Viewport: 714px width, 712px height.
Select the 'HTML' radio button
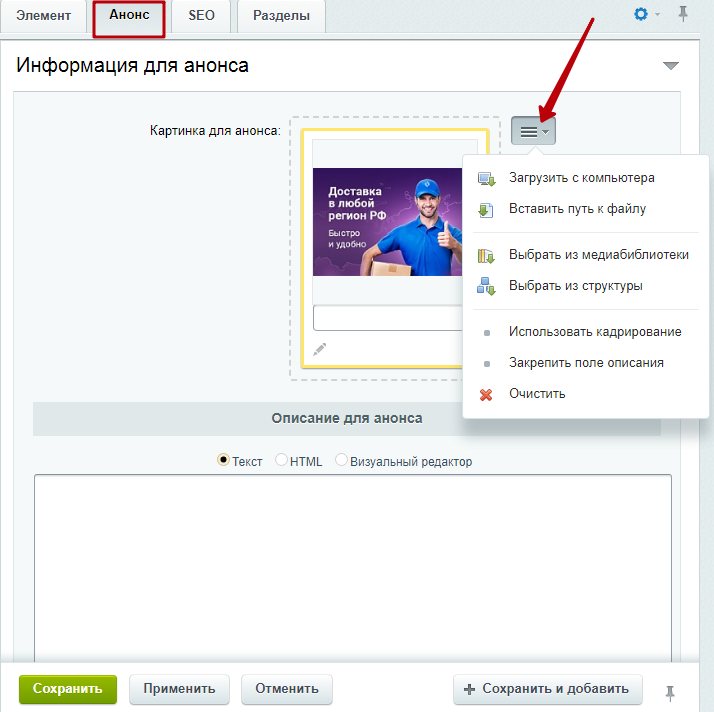pos(281,460)
